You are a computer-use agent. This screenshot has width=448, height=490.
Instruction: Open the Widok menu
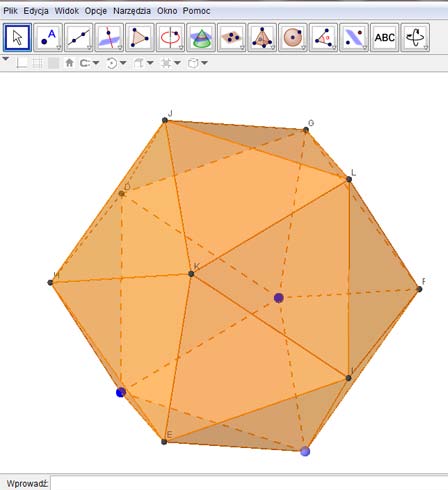pos(67,11)
